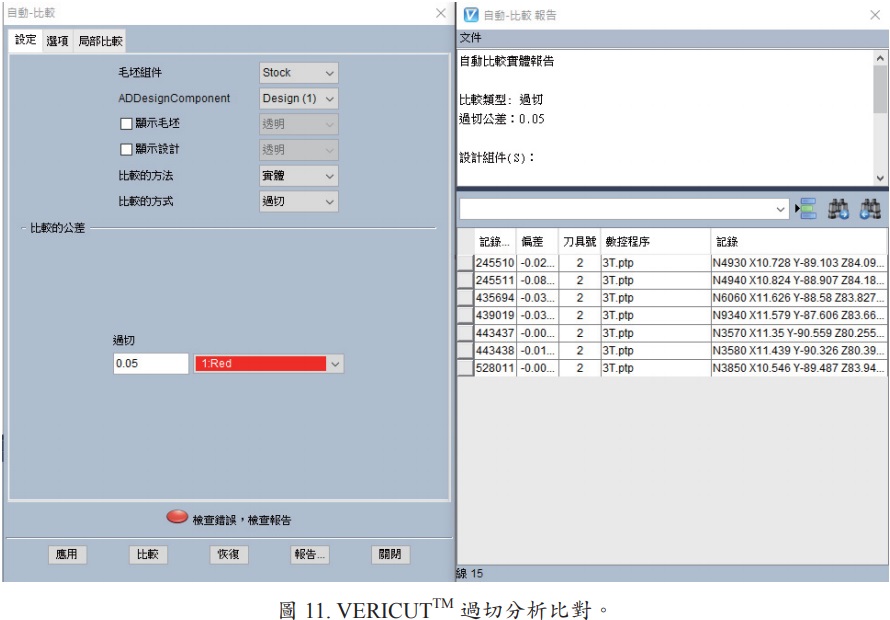Image resolution: width=890 pixels, height=620 pixels.
Task: Click the 恢復 button
Action: pyautogui.click(x=229, y=554)
